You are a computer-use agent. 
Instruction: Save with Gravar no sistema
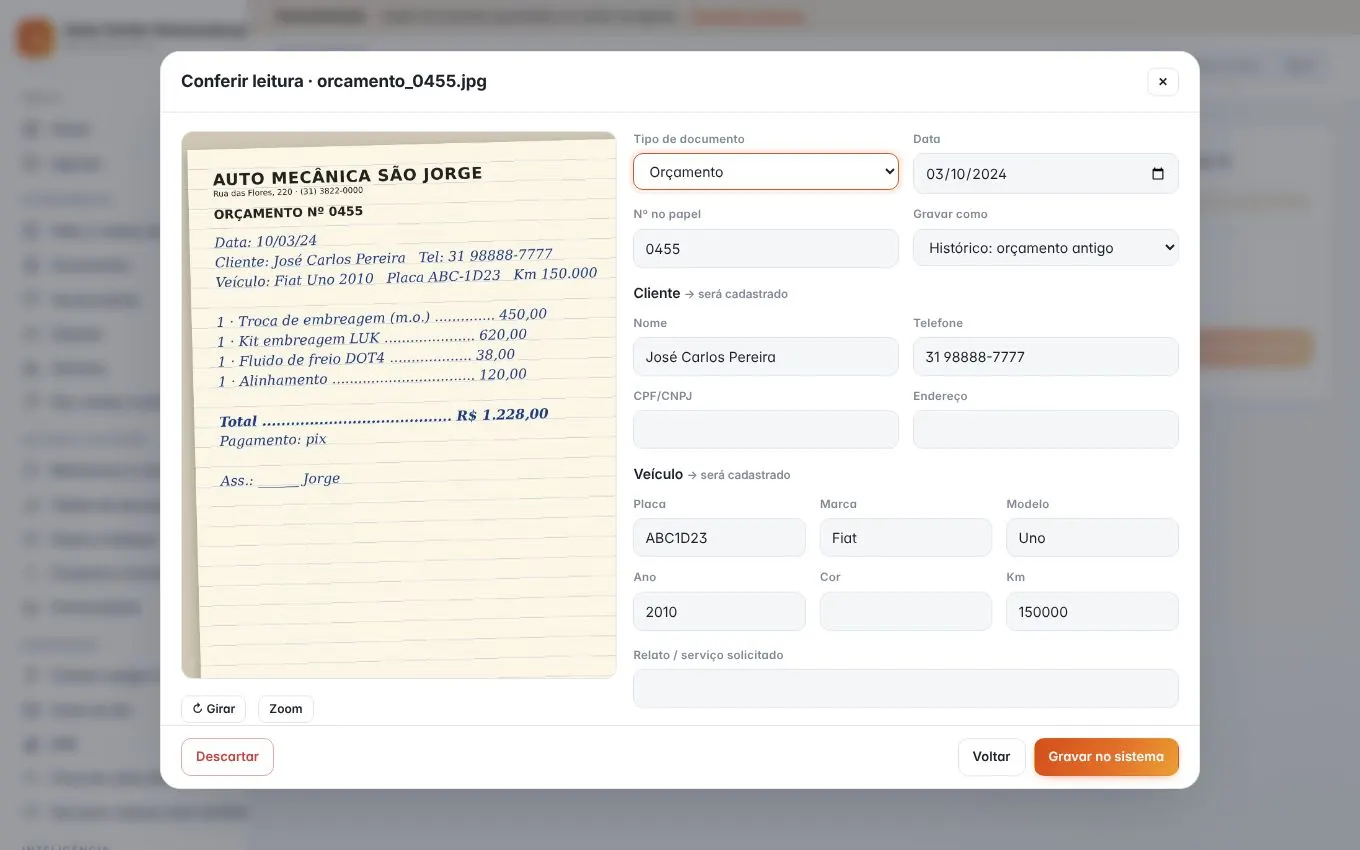(x=1106, y=757)
